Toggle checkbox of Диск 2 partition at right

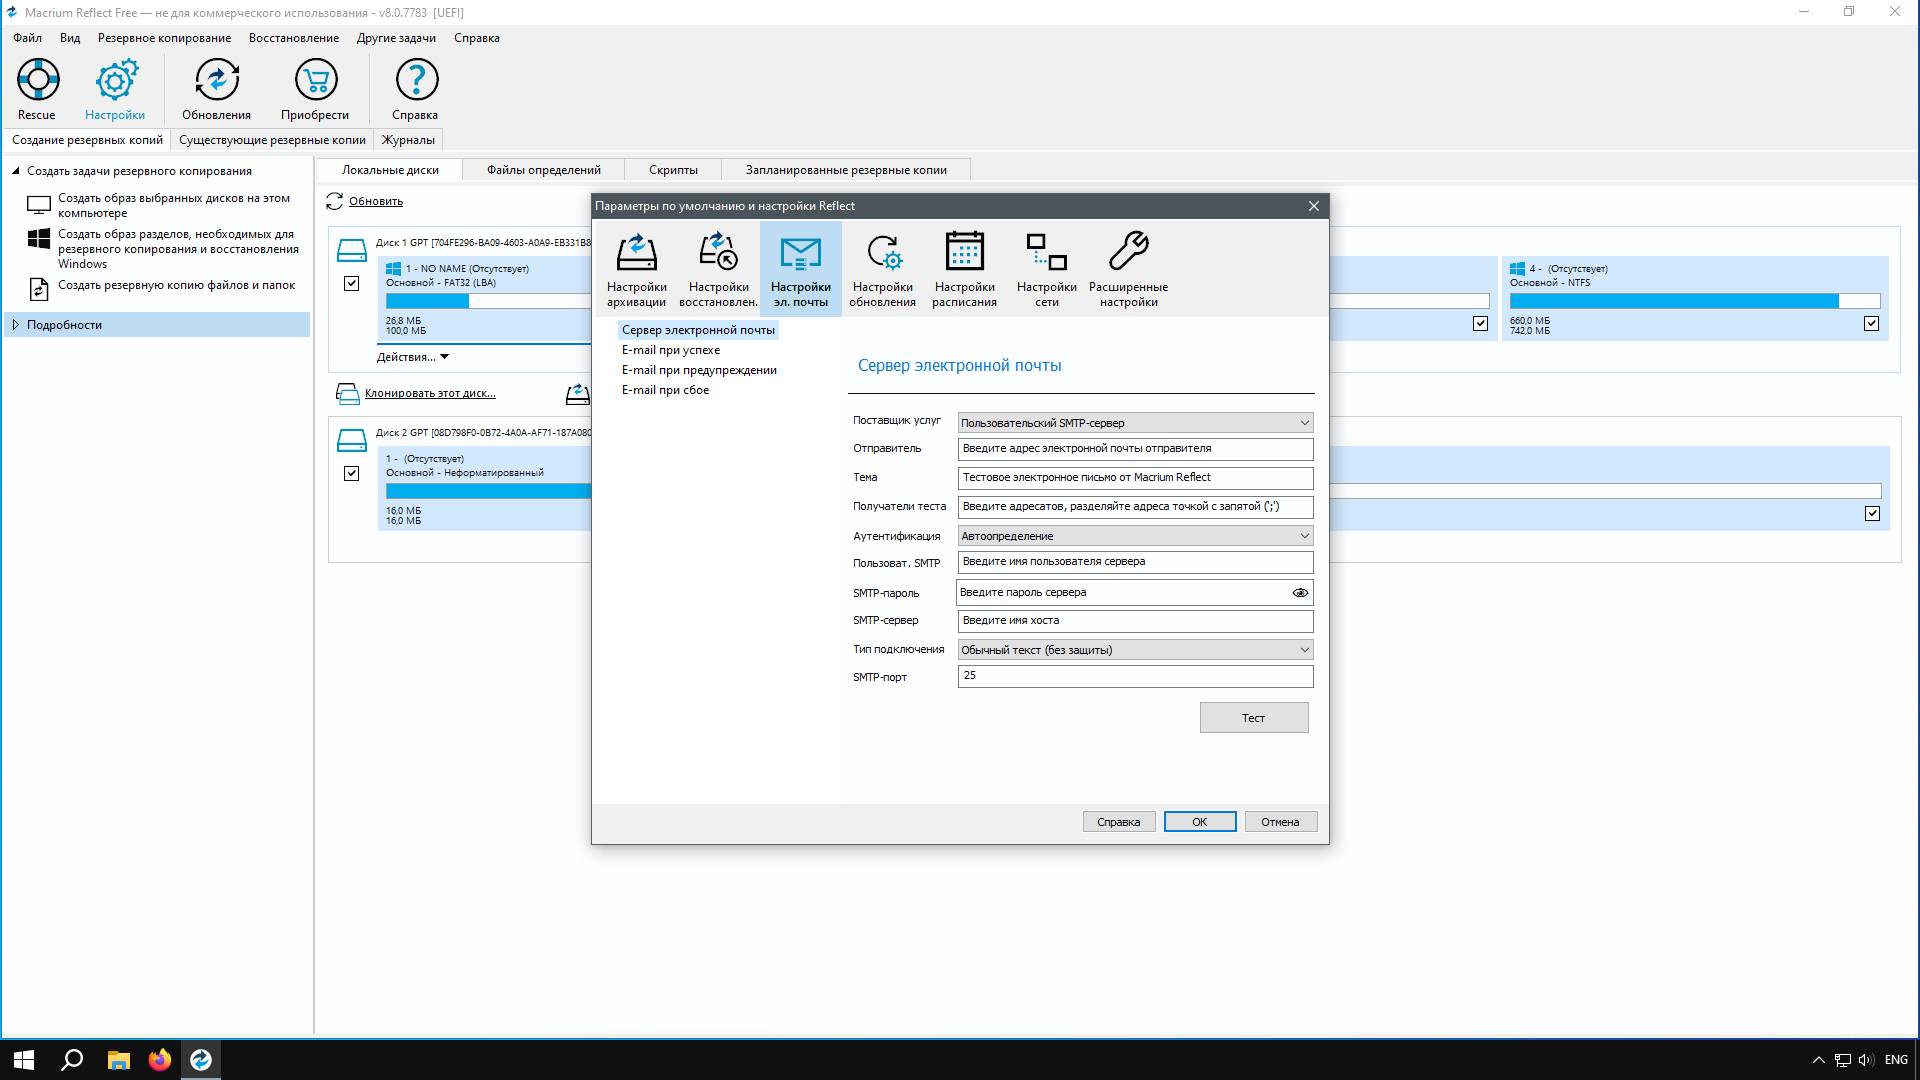[1873, 514]
